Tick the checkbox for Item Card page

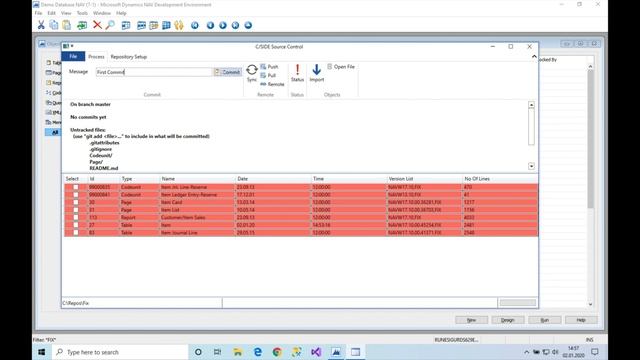pos(76,202)
